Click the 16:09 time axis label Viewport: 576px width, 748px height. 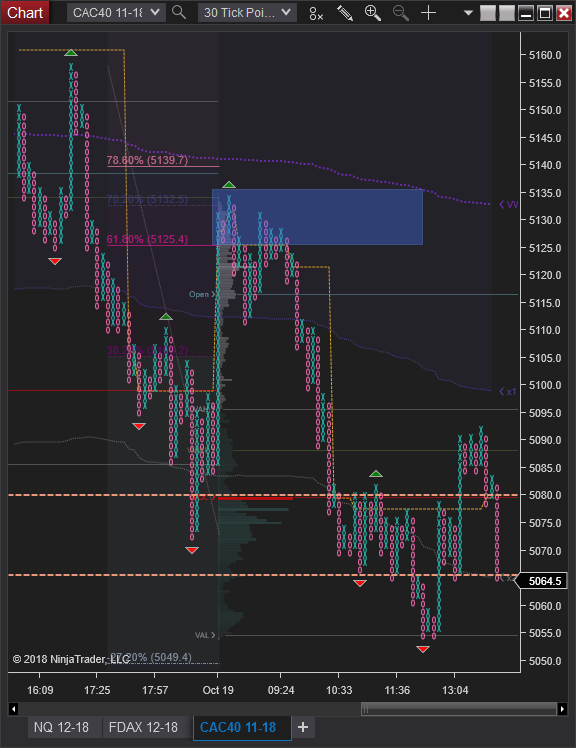40,690
